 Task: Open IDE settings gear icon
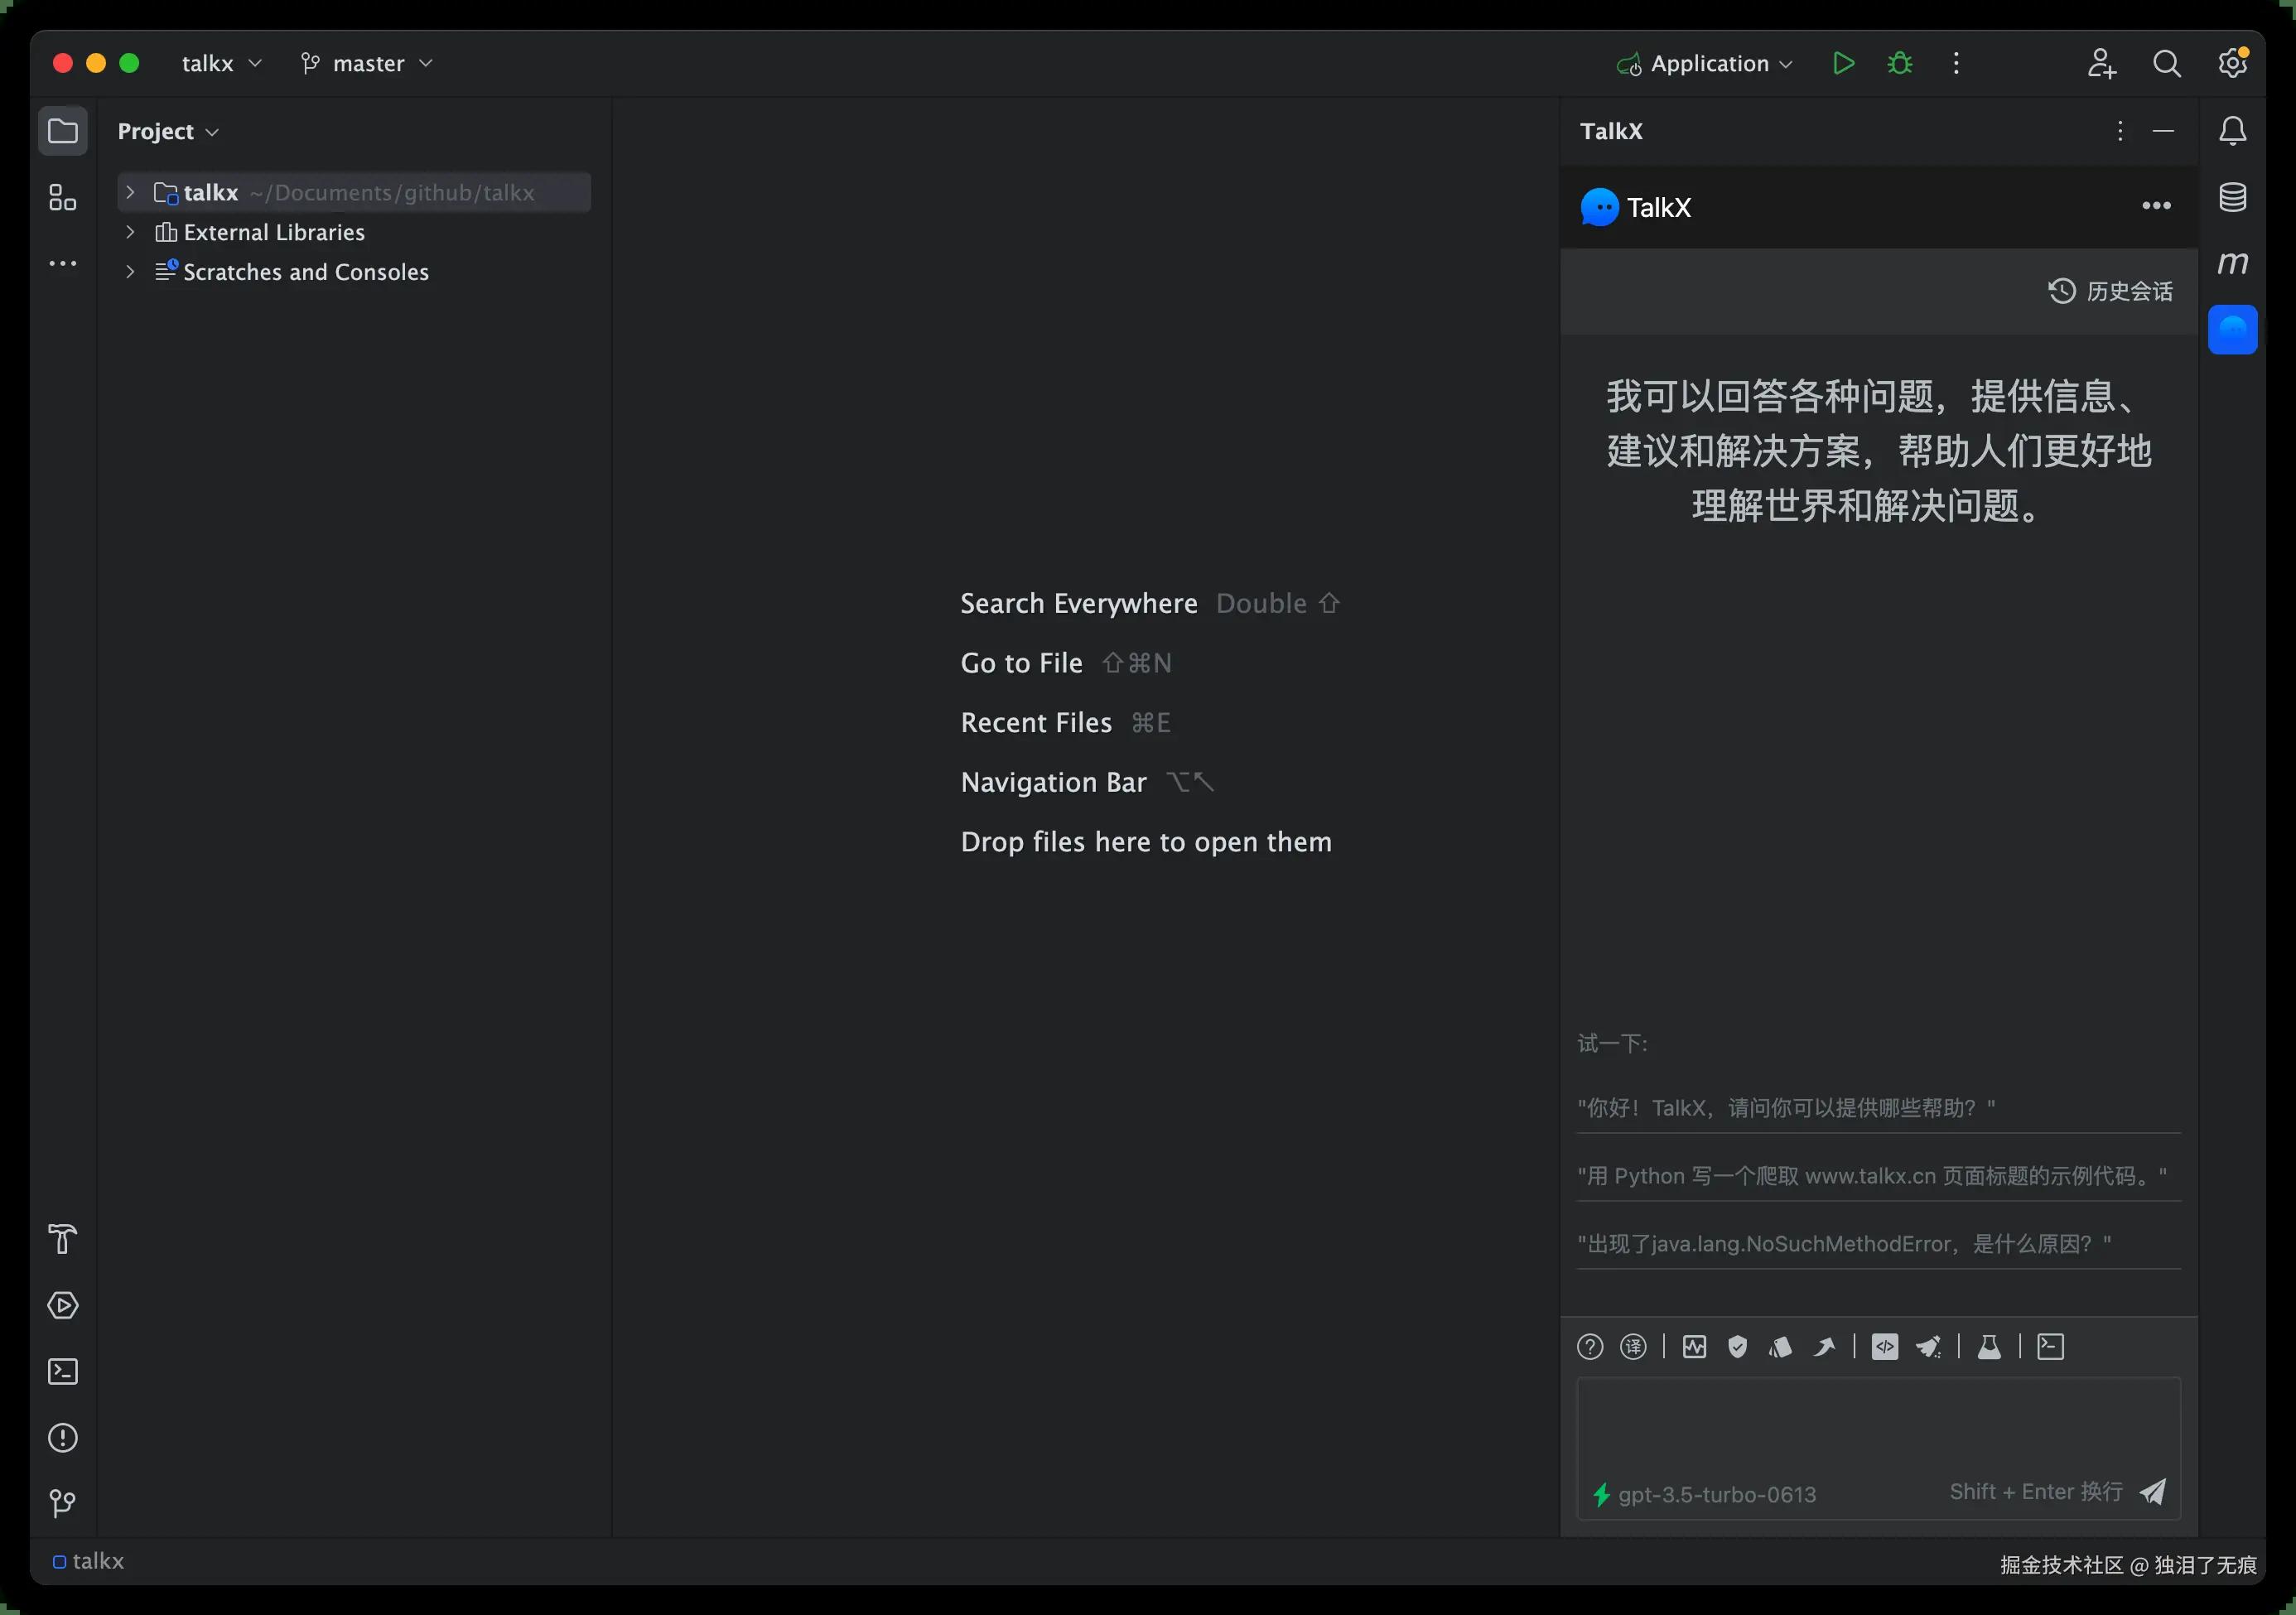[x=2232, y=63]
